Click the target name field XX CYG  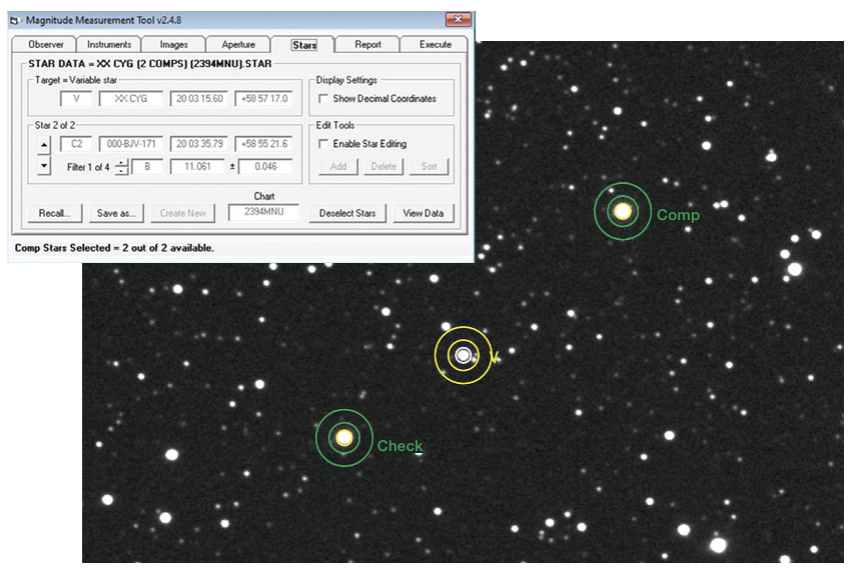[x=131, y=99]
